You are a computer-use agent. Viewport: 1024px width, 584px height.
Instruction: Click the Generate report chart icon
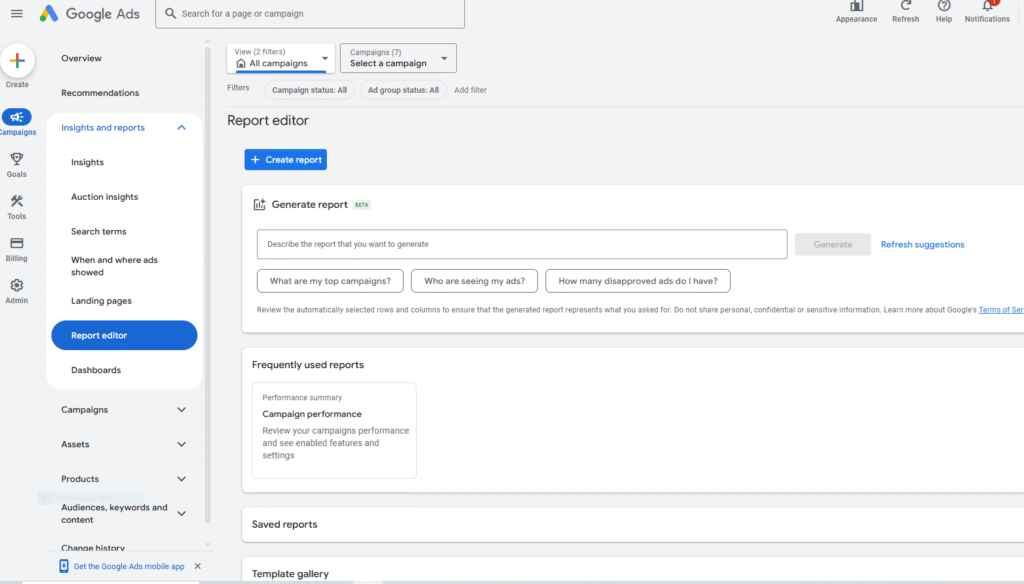tap(259, 204)
